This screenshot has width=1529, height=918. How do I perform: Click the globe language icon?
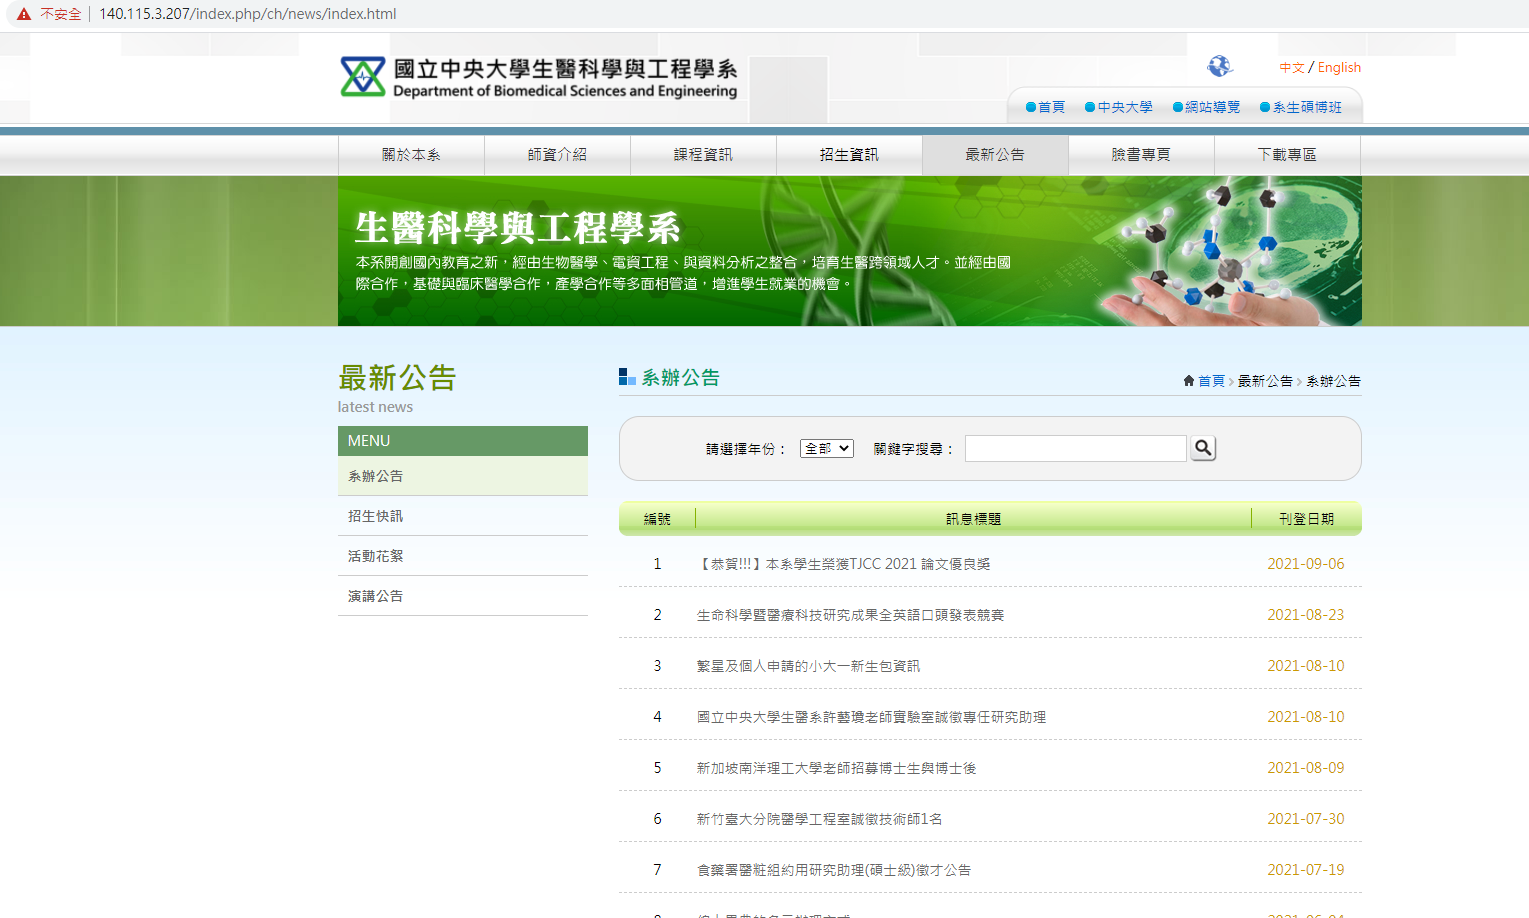(x=1219, y=66)
